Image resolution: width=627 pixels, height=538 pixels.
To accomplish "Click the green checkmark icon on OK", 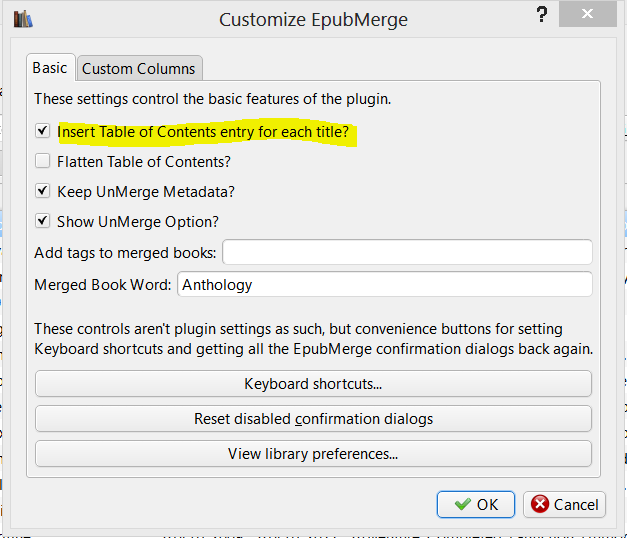I will pyautogui.click(x=462, y=504).
